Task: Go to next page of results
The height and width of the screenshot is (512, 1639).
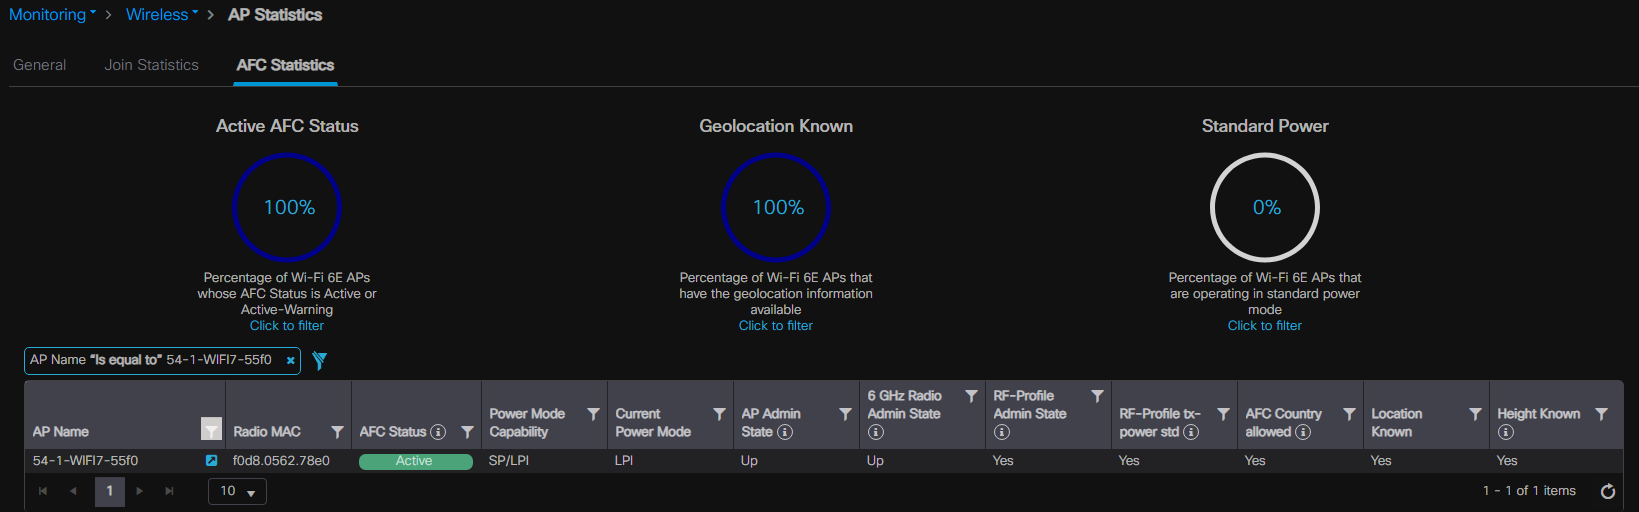Action: [140, 491]
